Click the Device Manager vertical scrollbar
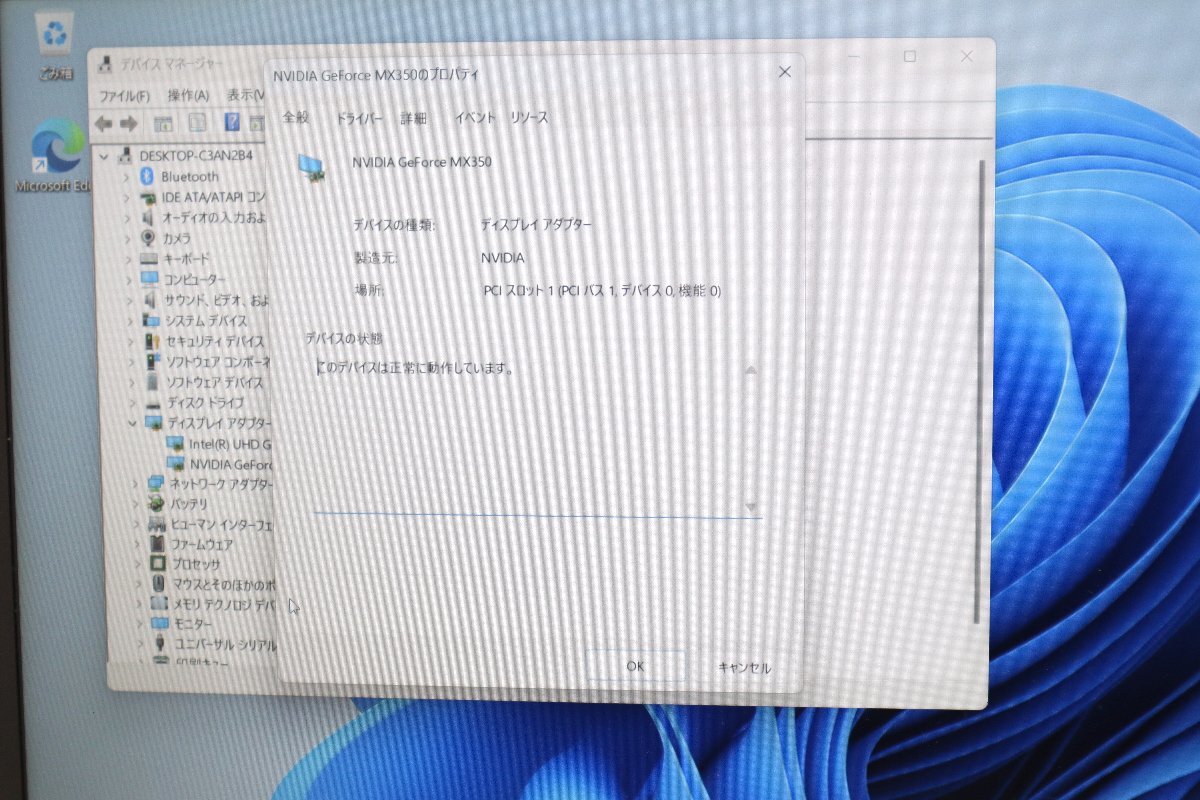Image resolution: width=1200 pixels, height=800 pixels. (x=981, y=390)
